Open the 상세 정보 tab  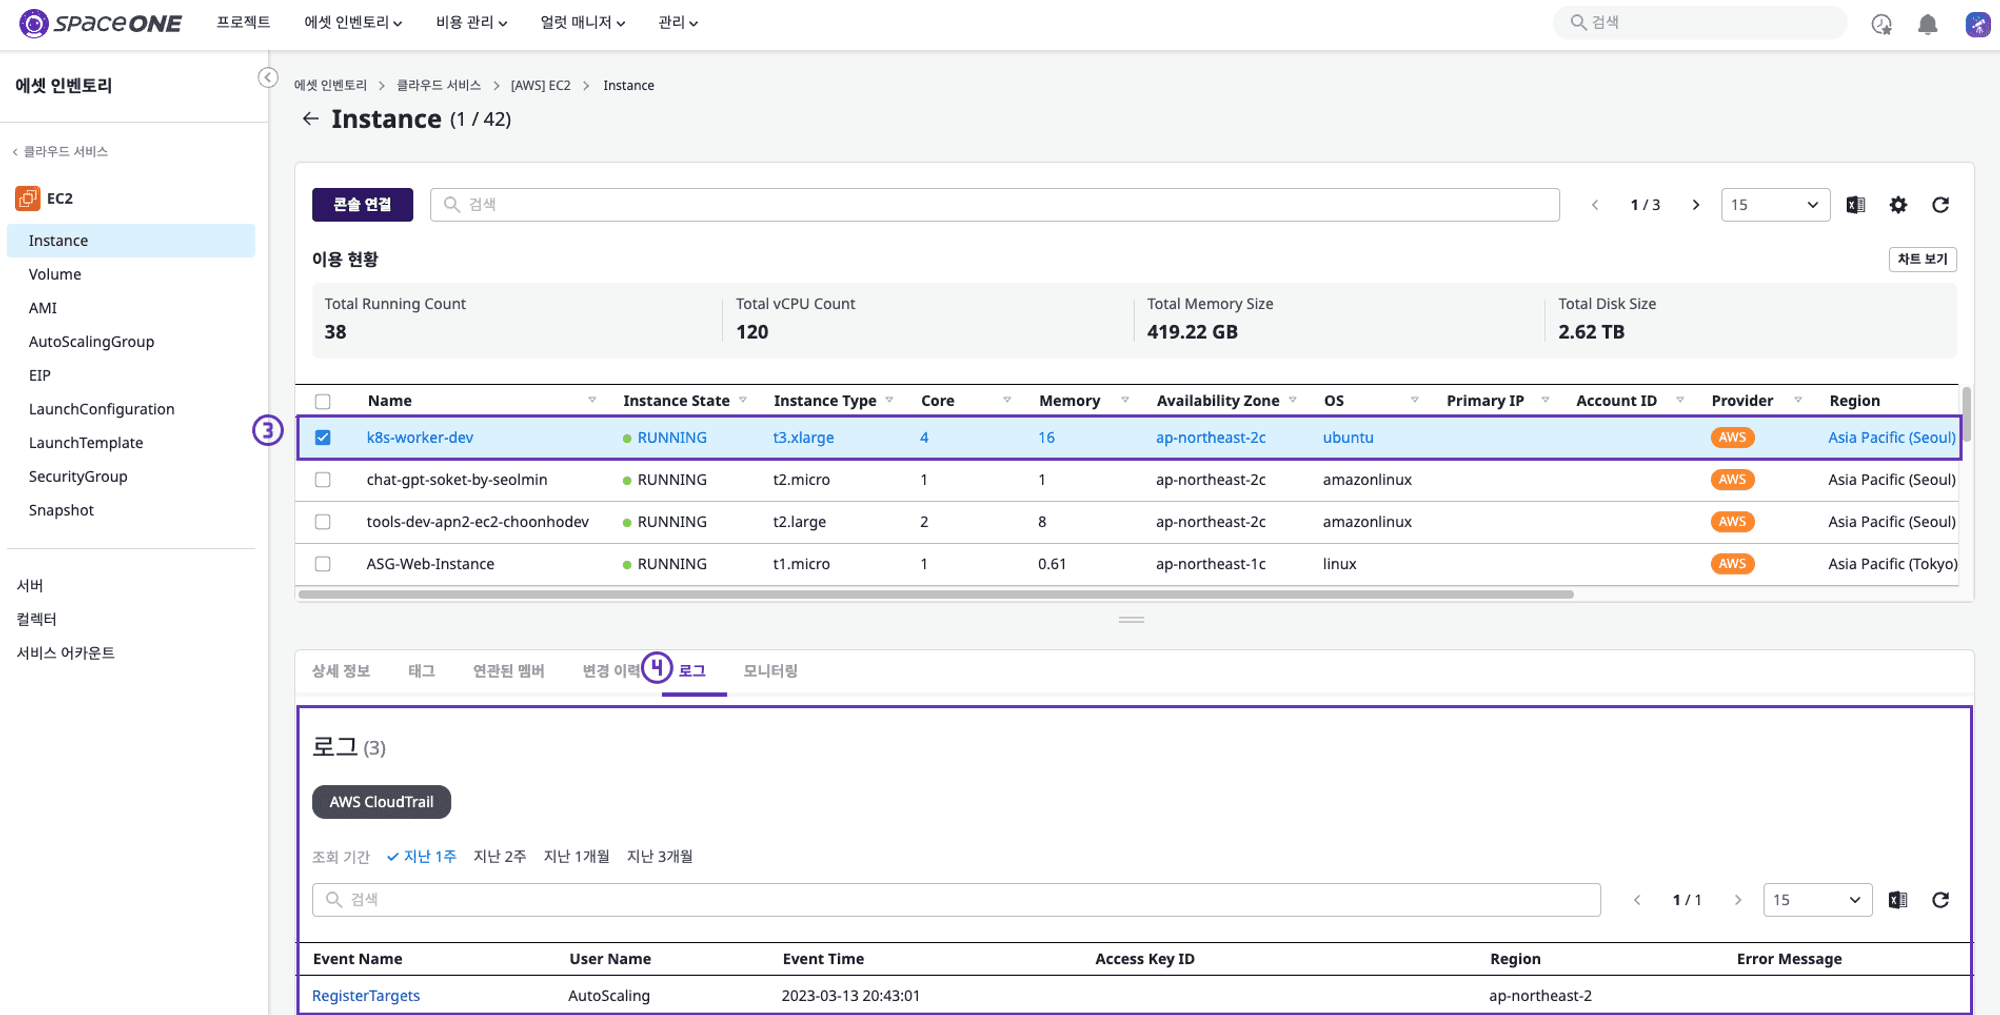pos(341,671)
